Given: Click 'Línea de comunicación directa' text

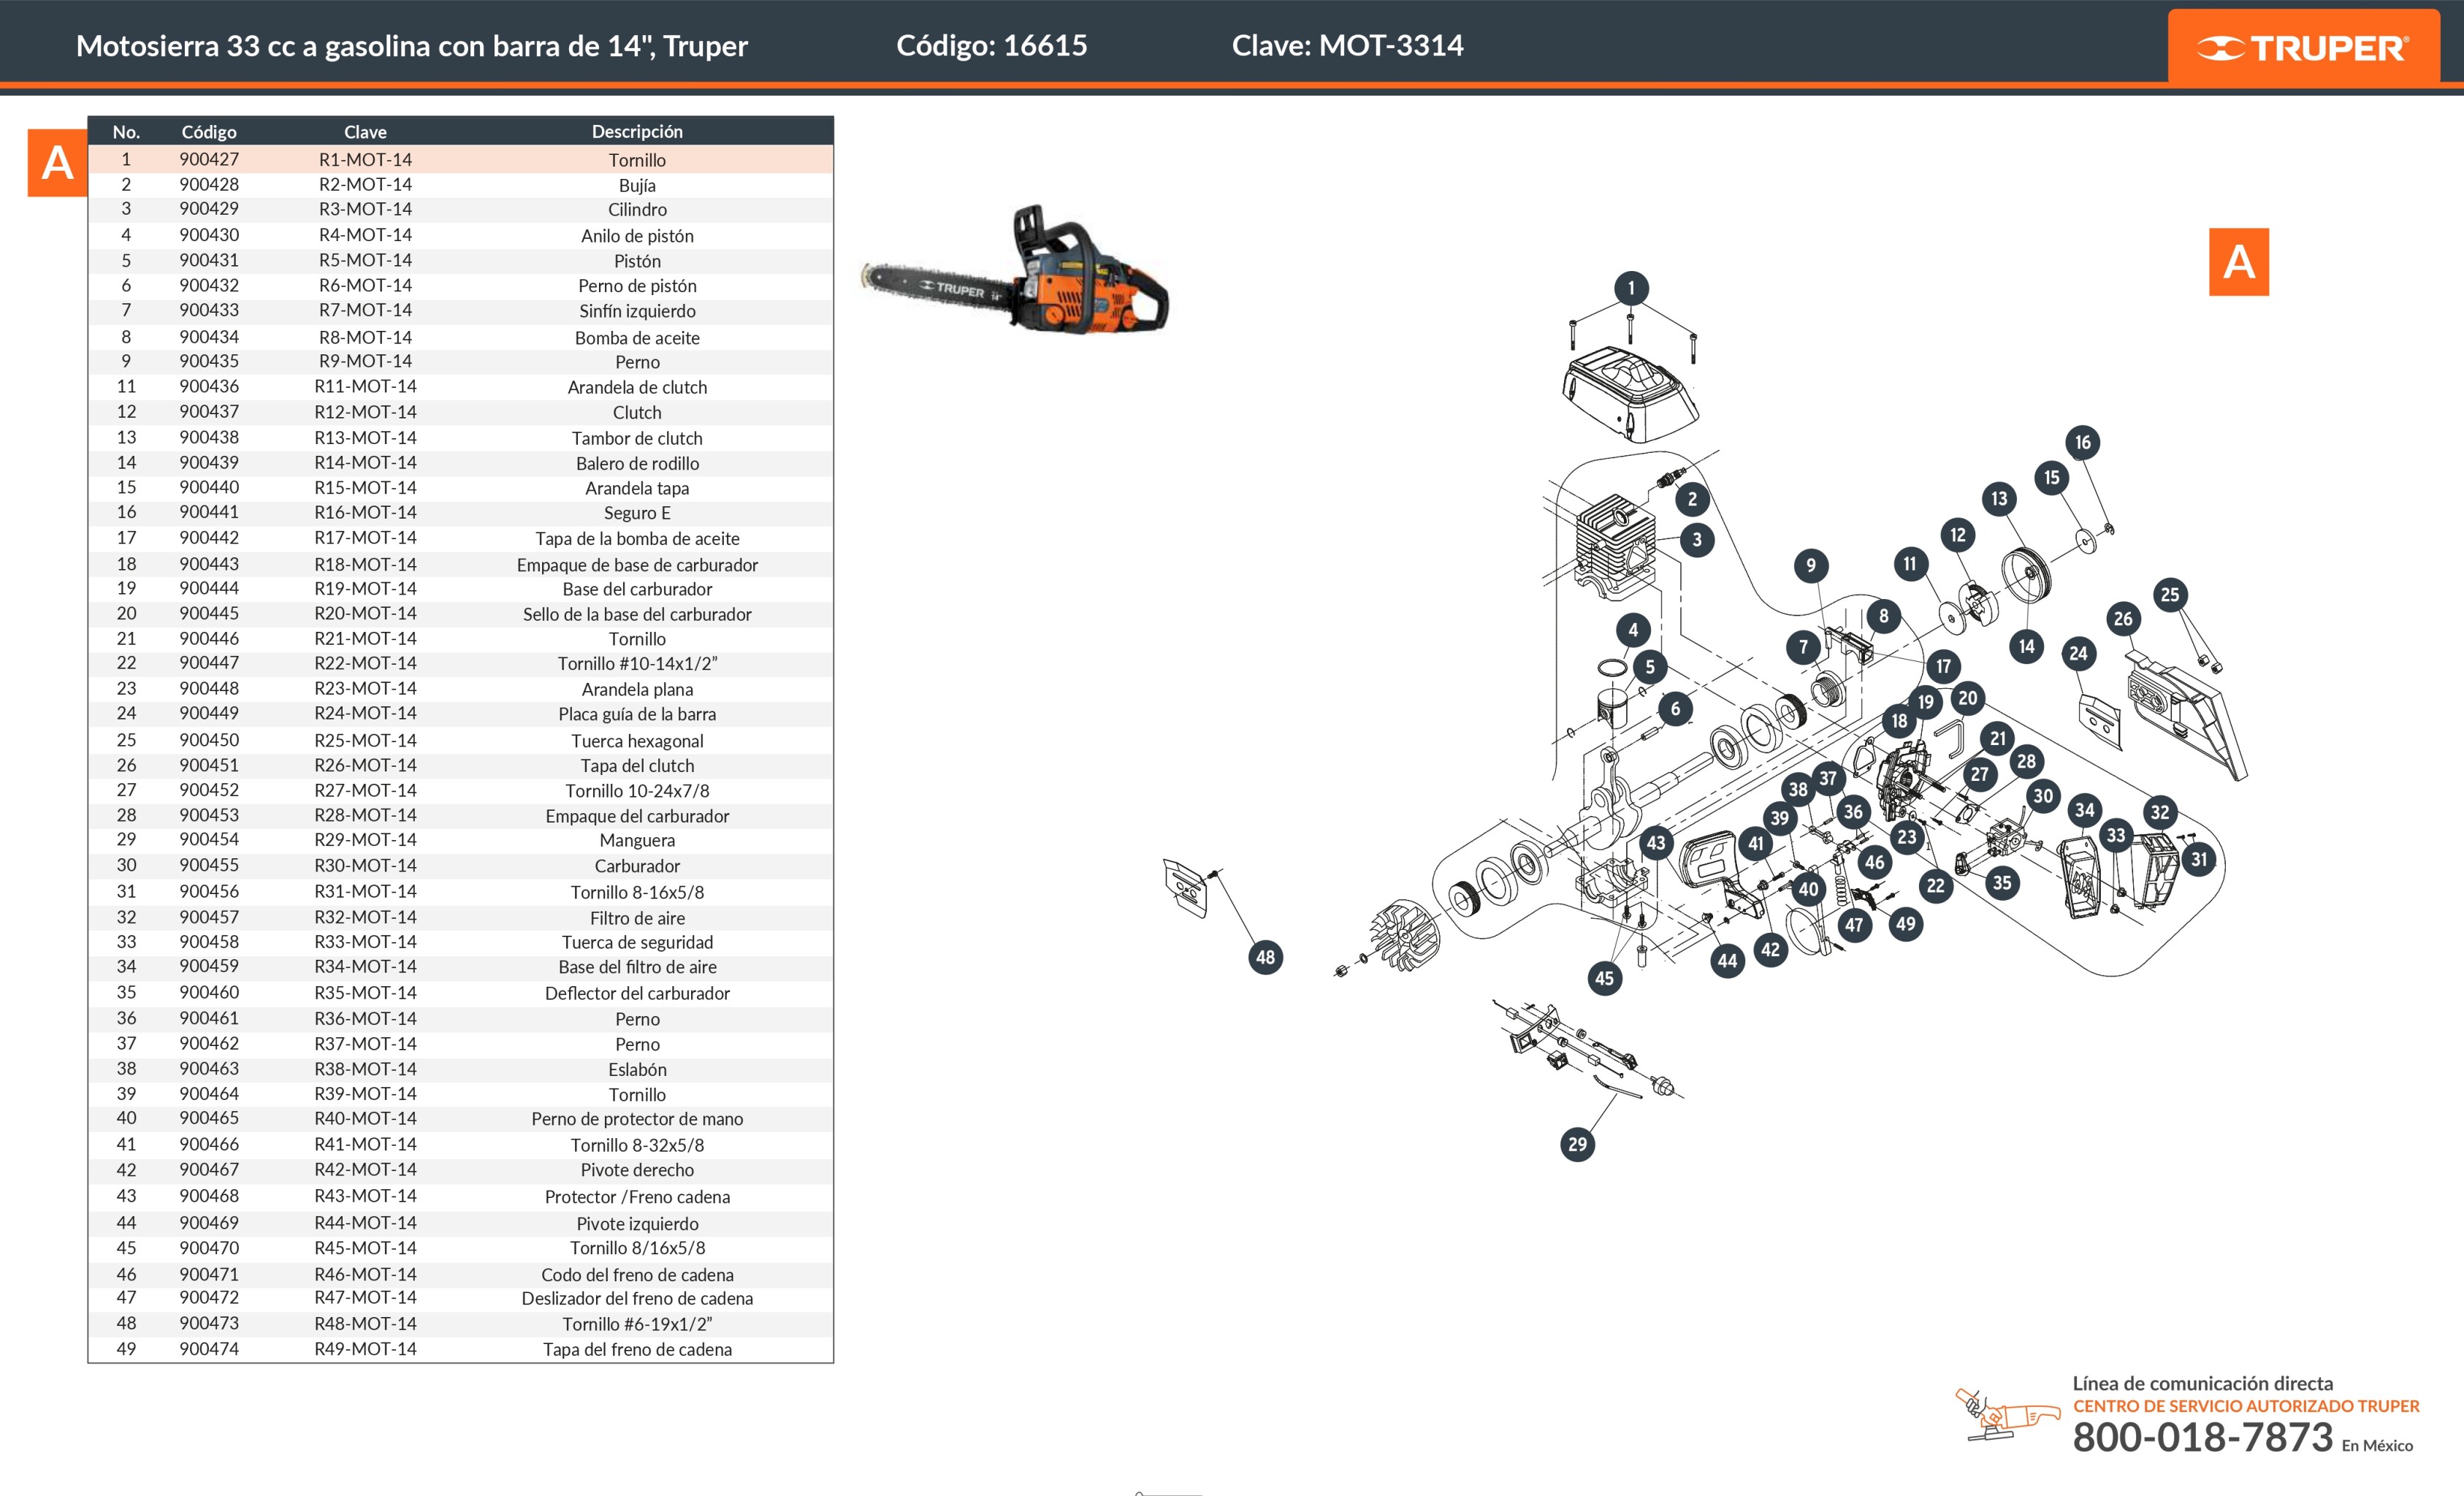Looking at the screenshot, I should coord(2202,1384).
